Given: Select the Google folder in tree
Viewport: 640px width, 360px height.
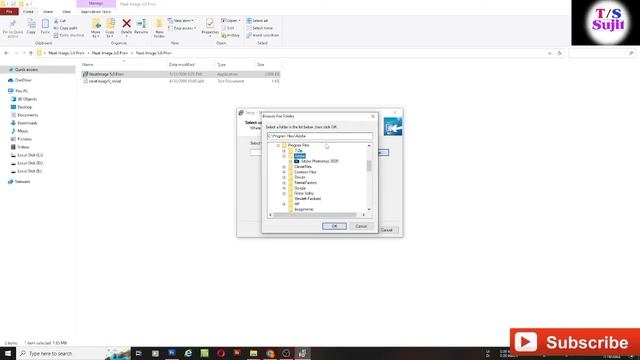Looking at the screenshot, I should [x=300, y=188].
